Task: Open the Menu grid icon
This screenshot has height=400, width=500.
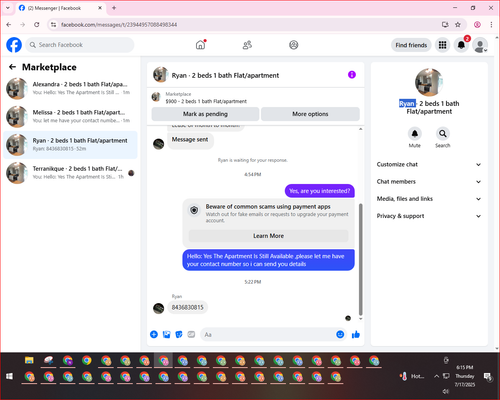Action: tap(442, 45)
